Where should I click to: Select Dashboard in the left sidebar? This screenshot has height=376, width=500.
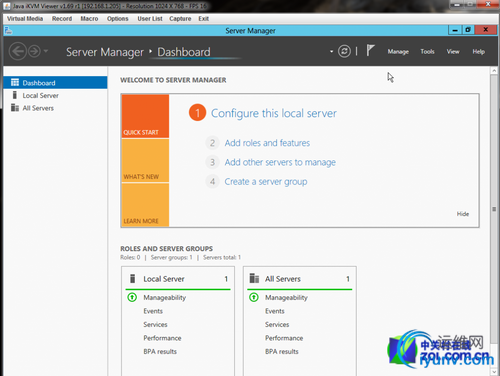(x=55, y=83)
